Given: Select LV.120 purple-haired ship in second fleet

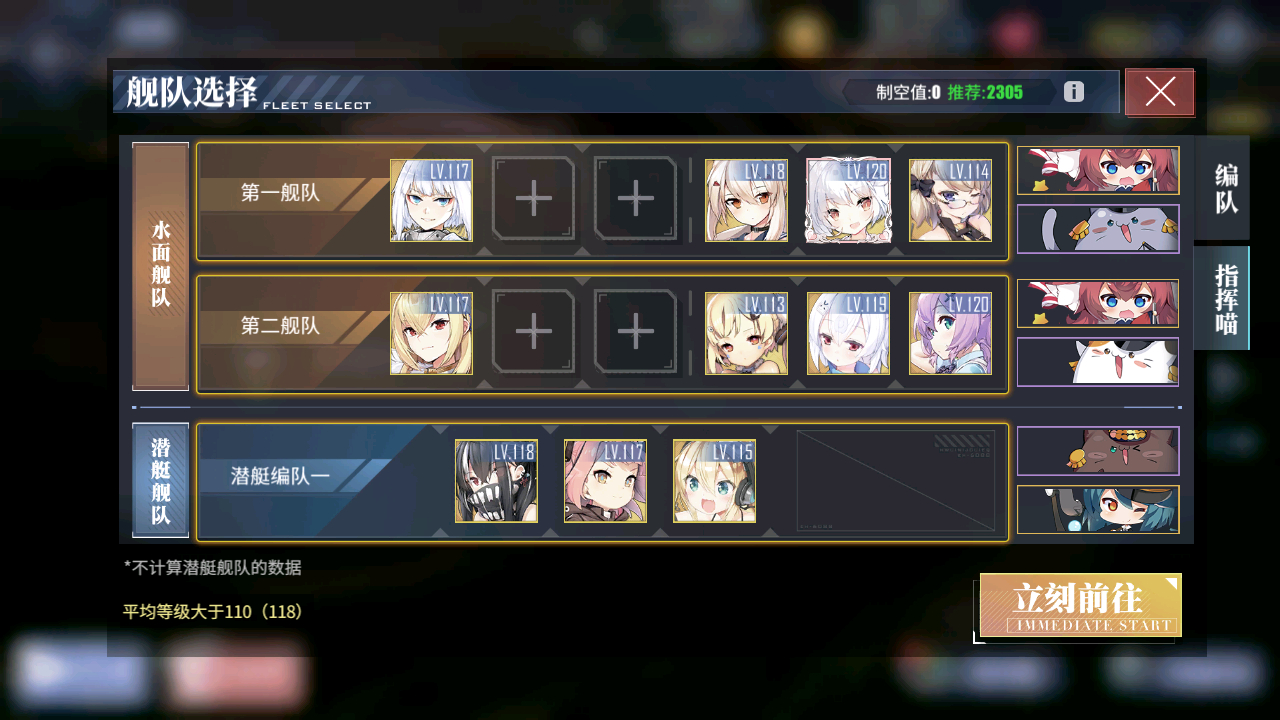Looking at the screenshot, I should tap(950, 333).
